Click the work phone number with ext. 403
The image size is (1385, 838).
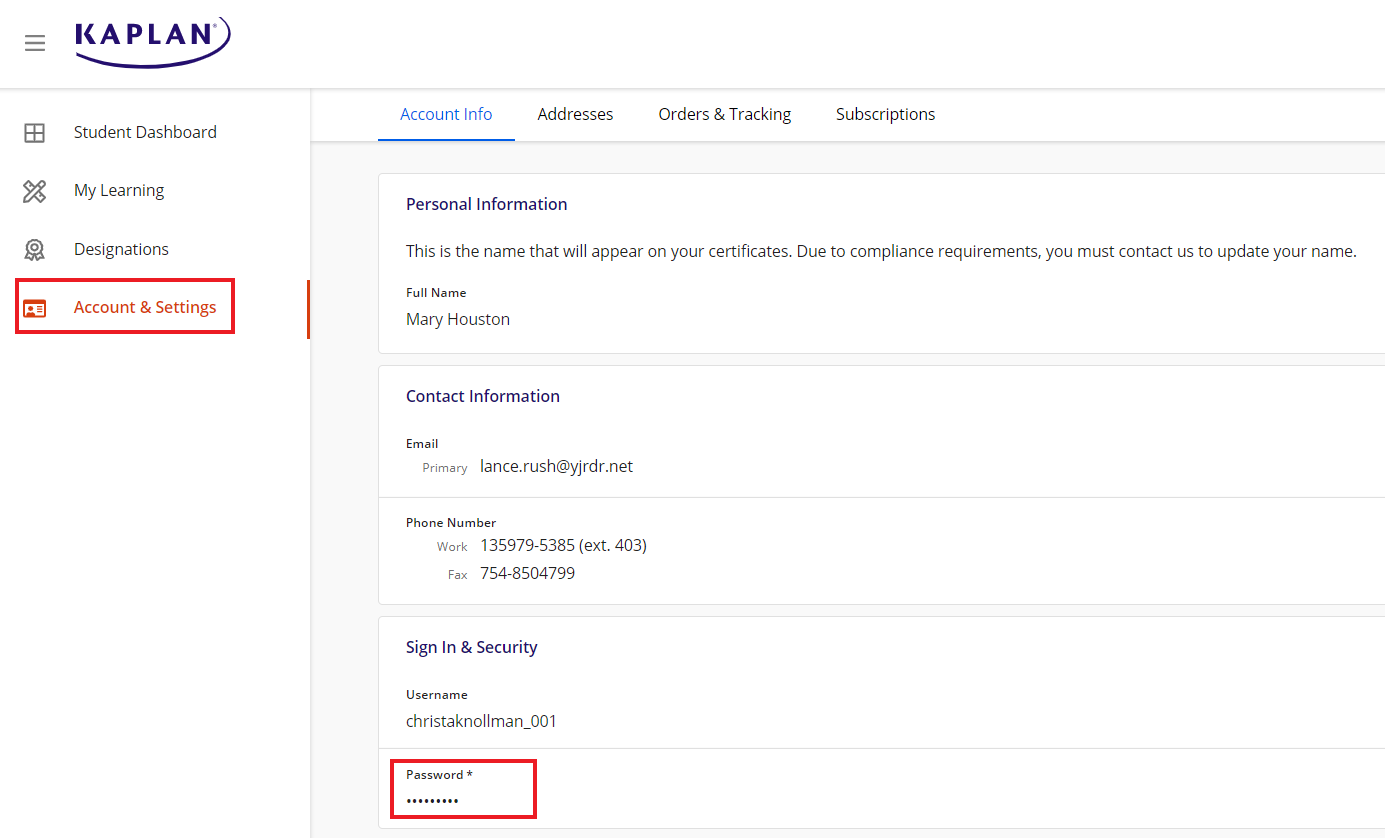tap(563, 545)
